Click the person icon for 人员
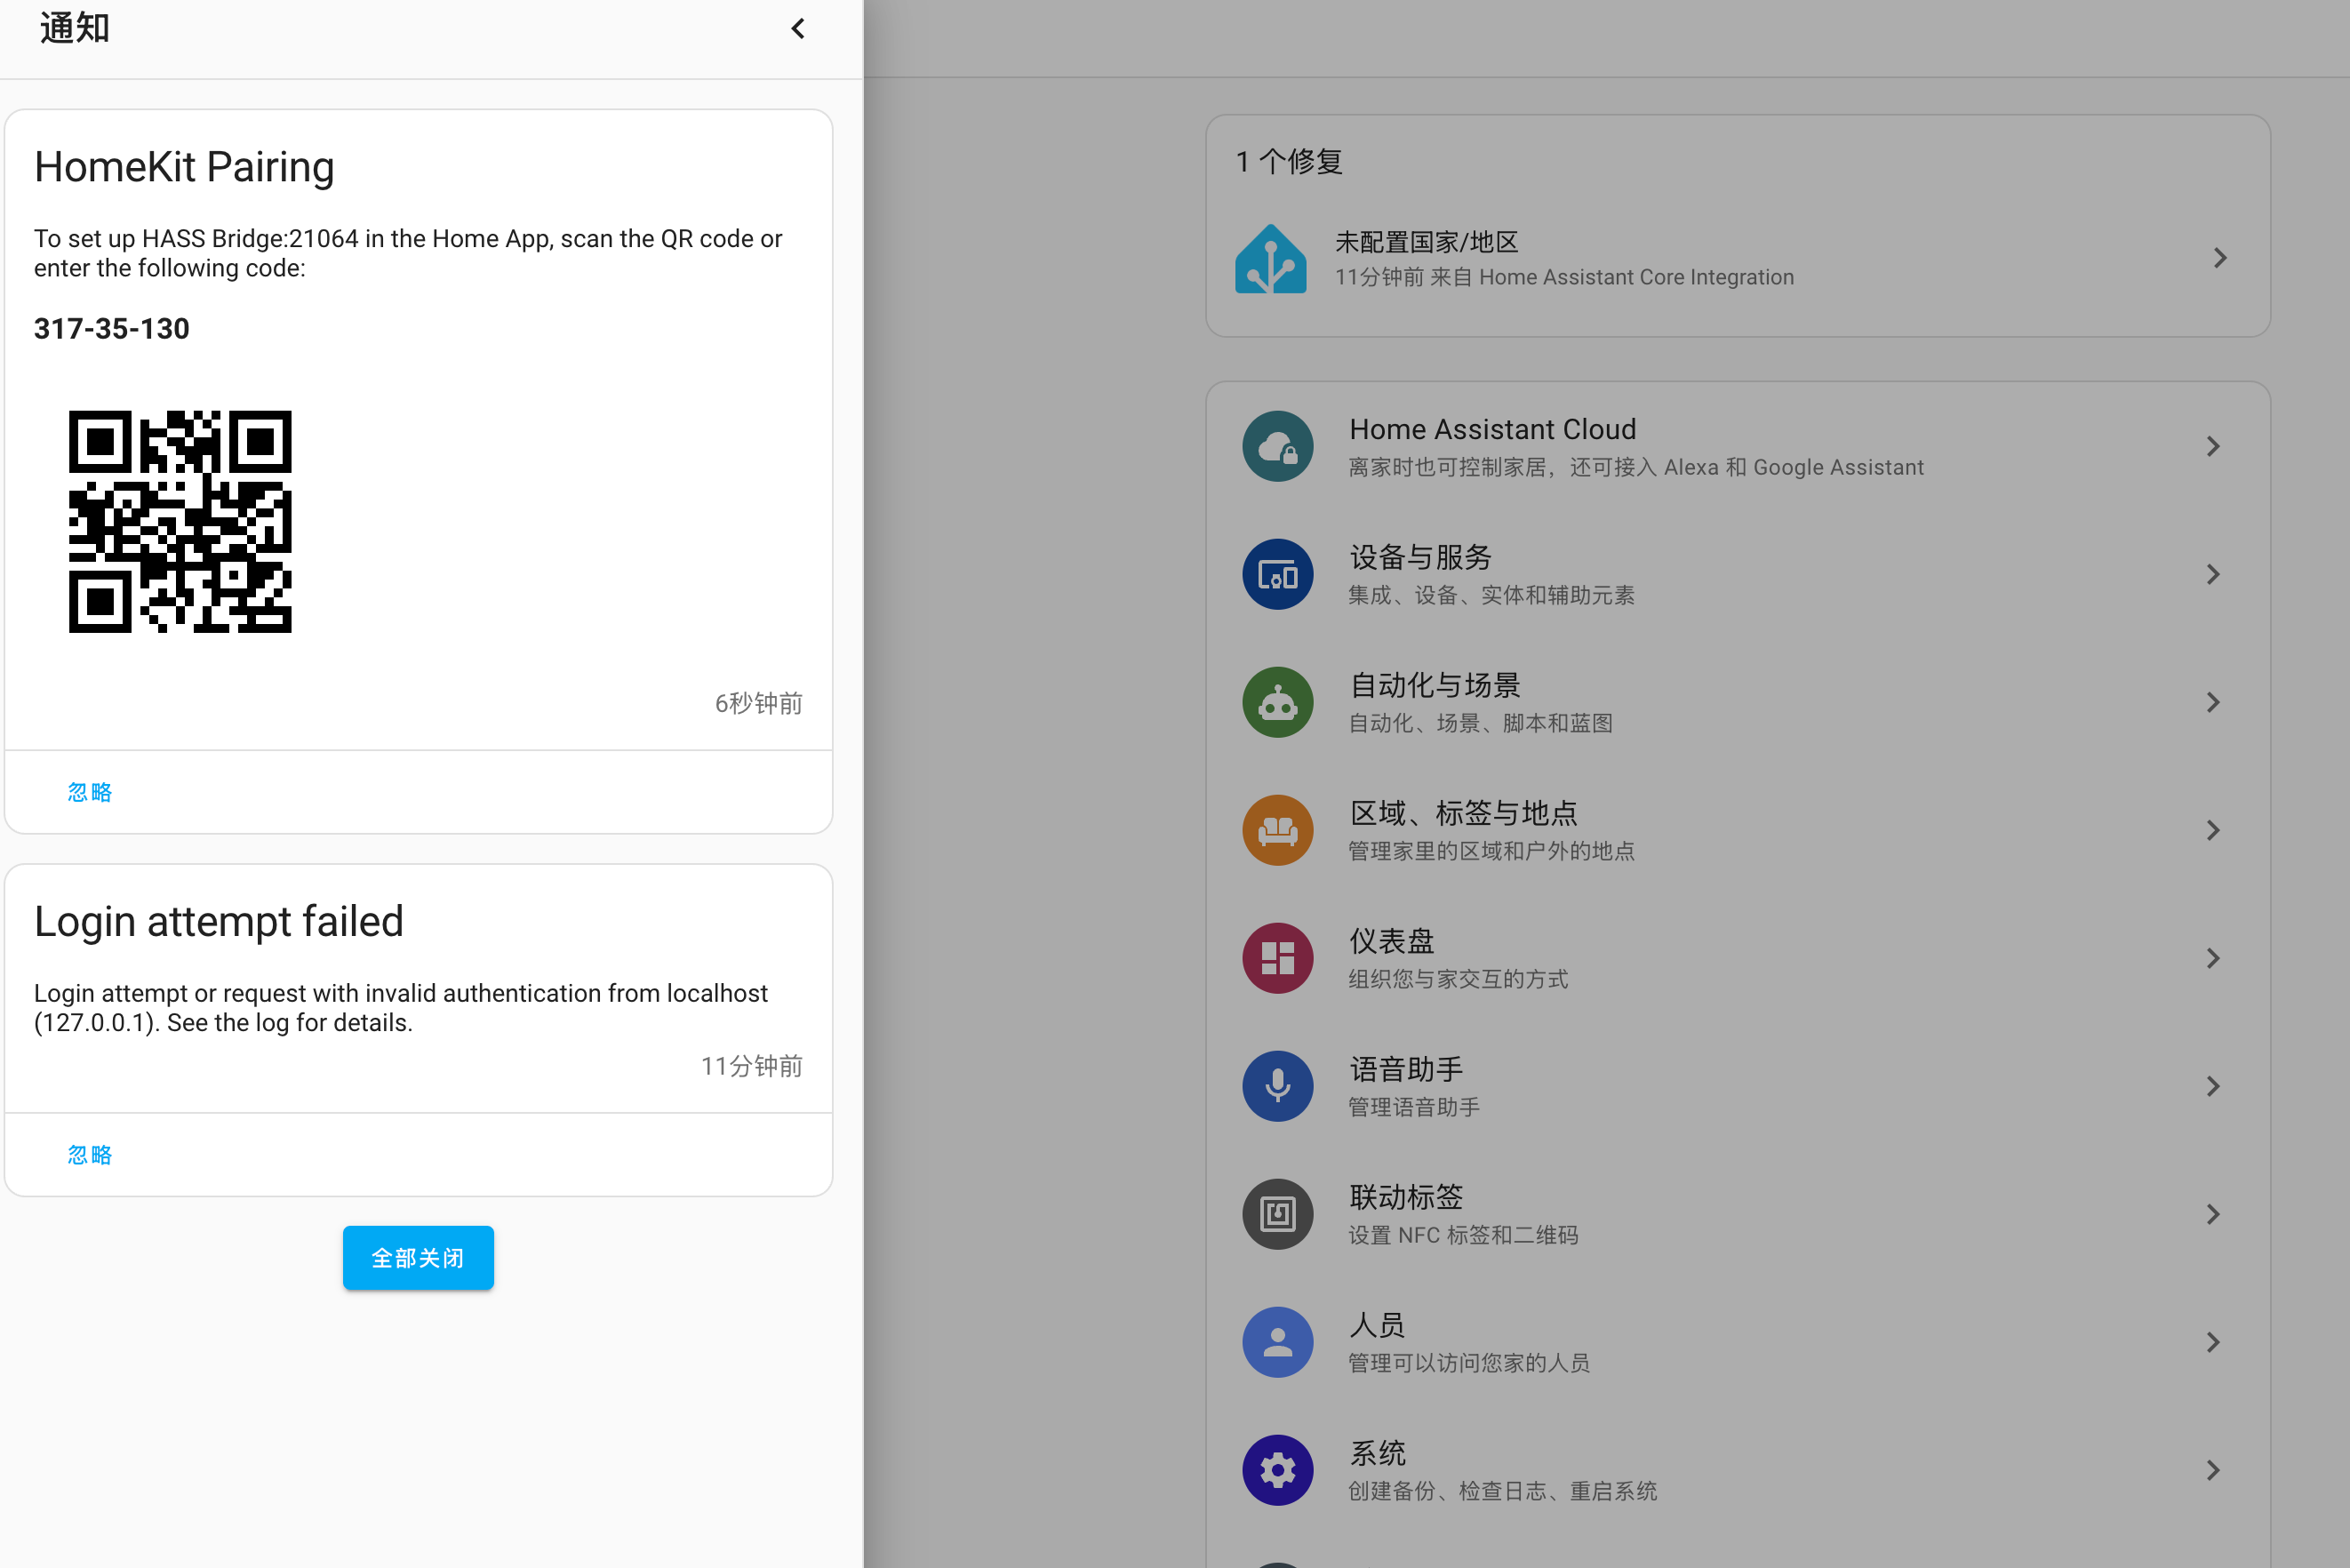2350x1568 pixels. pos(1277,1342)
